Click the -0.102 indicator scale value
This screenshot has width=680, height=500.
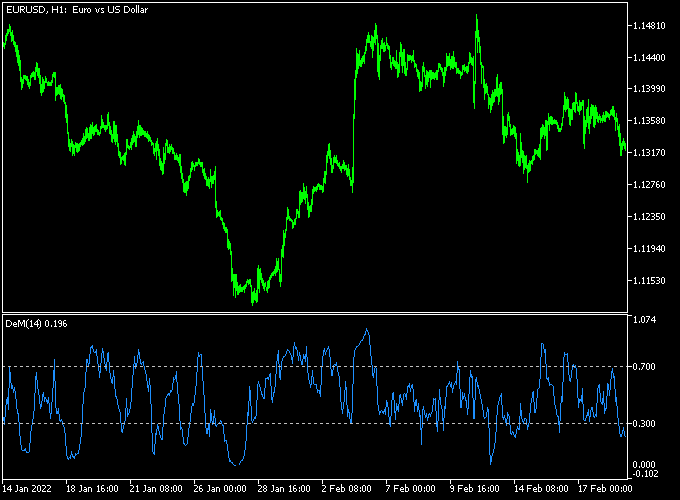coord(644,474)
